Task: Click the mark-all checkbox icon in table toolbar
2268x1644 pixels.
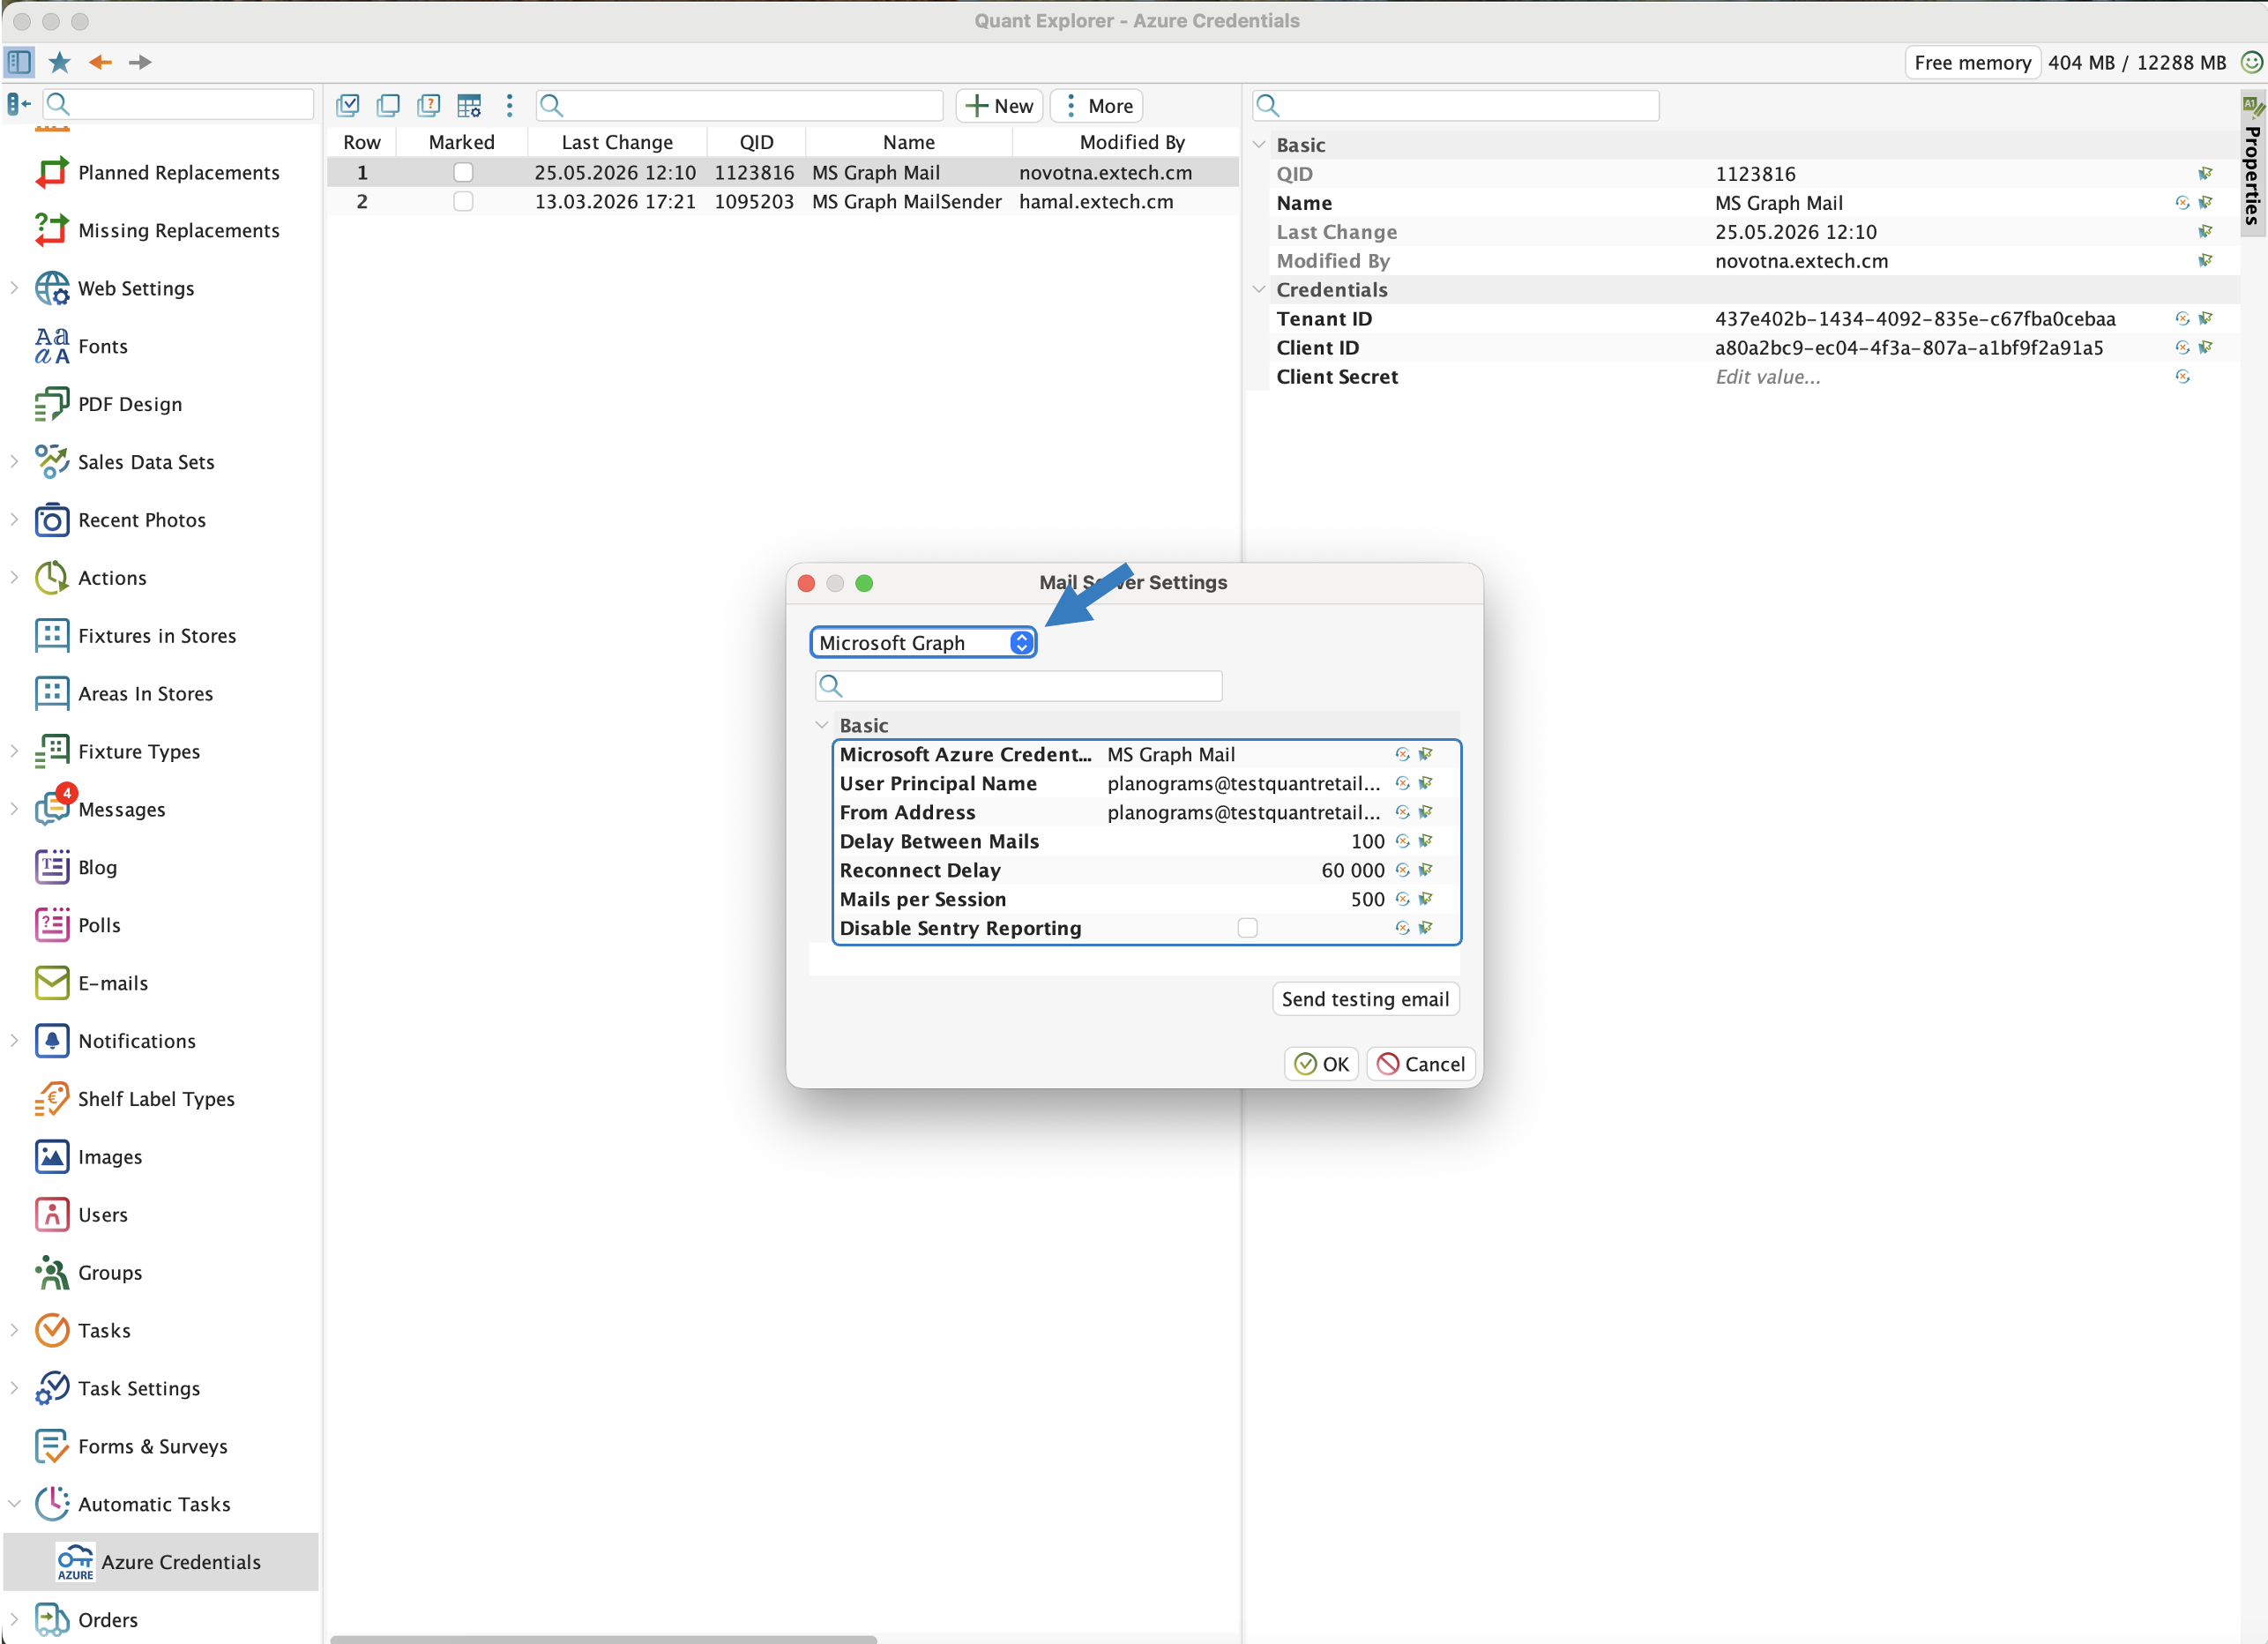Action: [x=348, y=105]
